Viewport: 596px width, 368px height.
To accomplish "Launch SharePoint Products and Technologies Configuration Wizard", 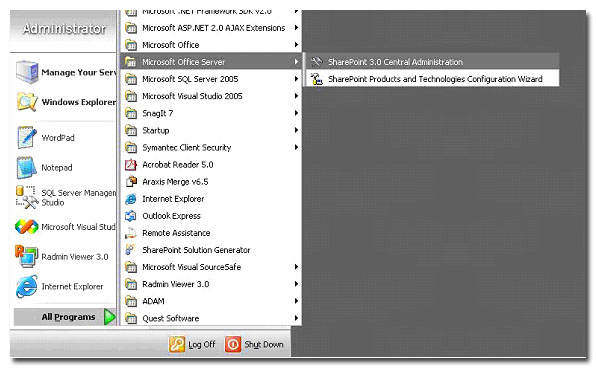I will pos(432,79).
